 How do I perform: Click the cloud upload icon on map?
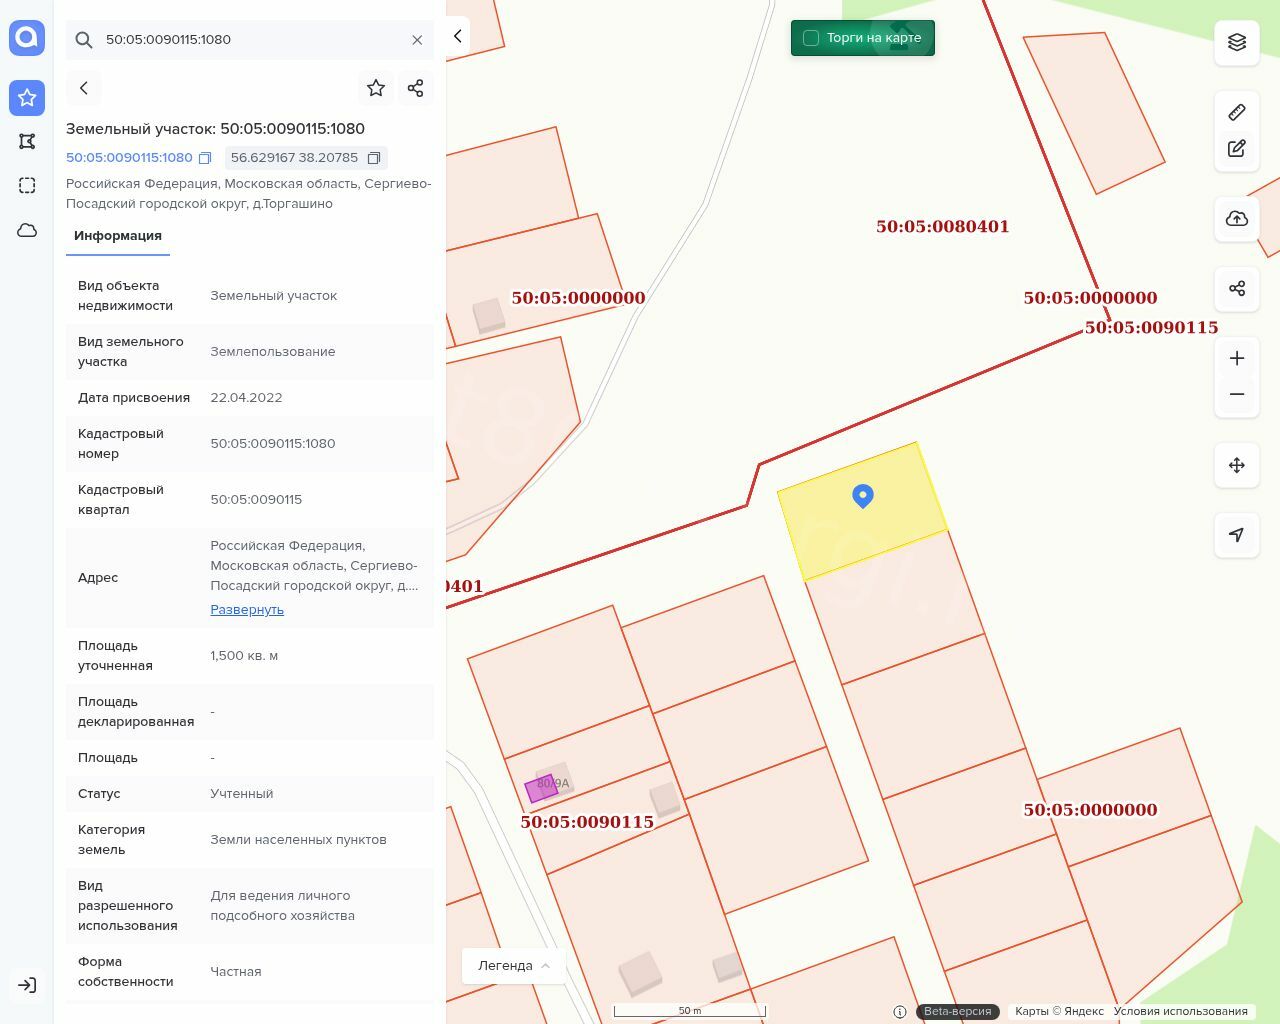pos(1237,219)
